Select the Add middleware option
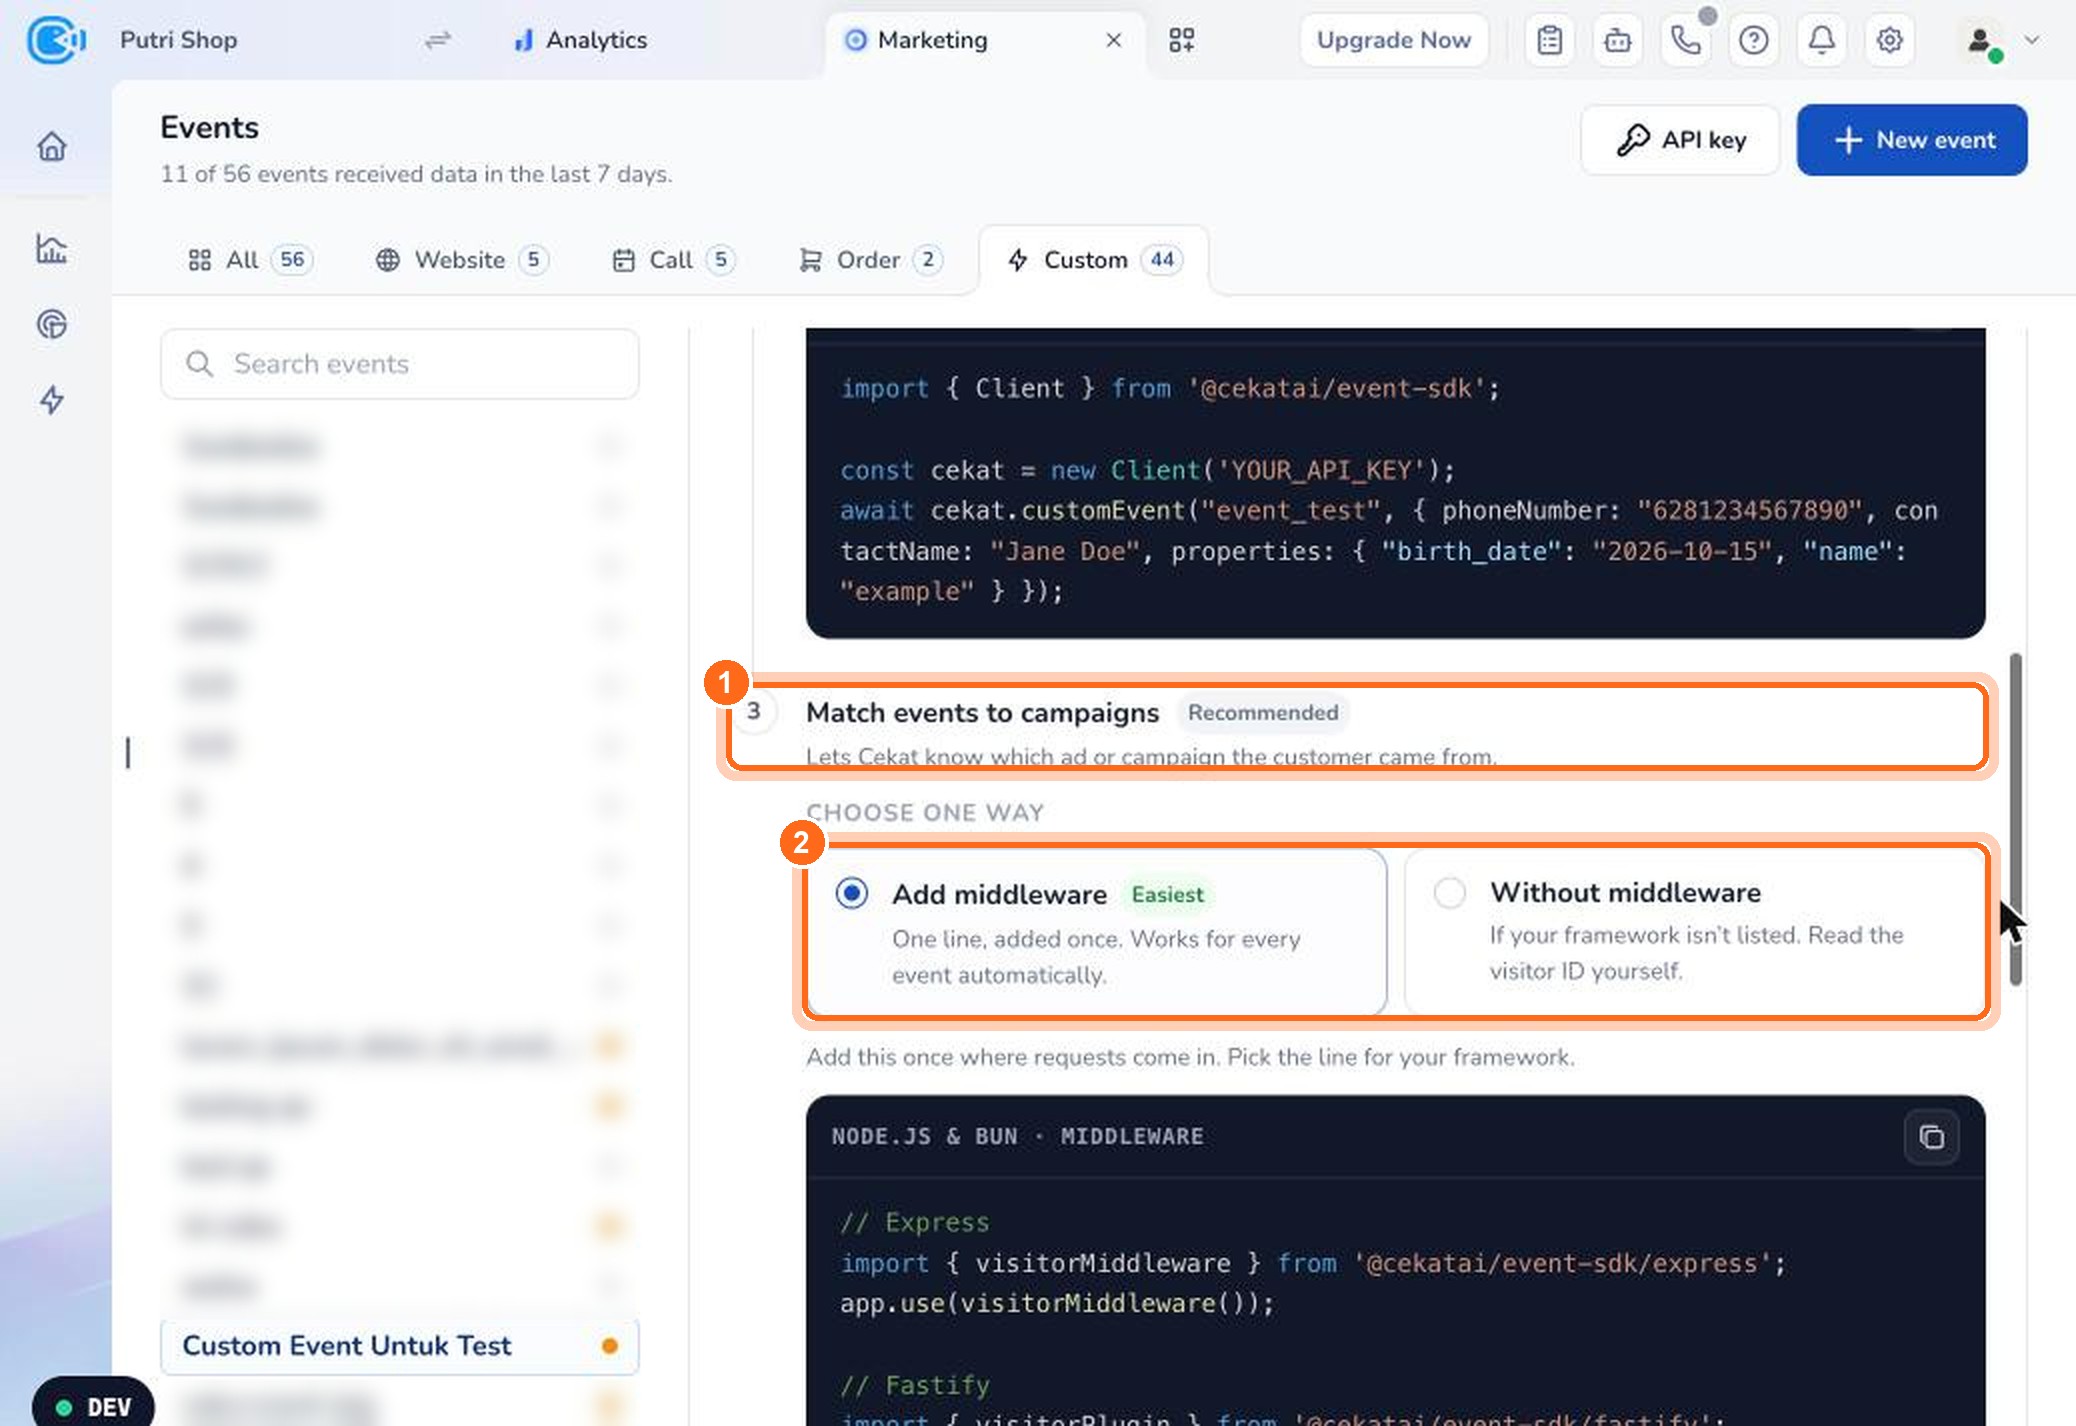This screenshot has height=1426, width=2076. 1097,932
